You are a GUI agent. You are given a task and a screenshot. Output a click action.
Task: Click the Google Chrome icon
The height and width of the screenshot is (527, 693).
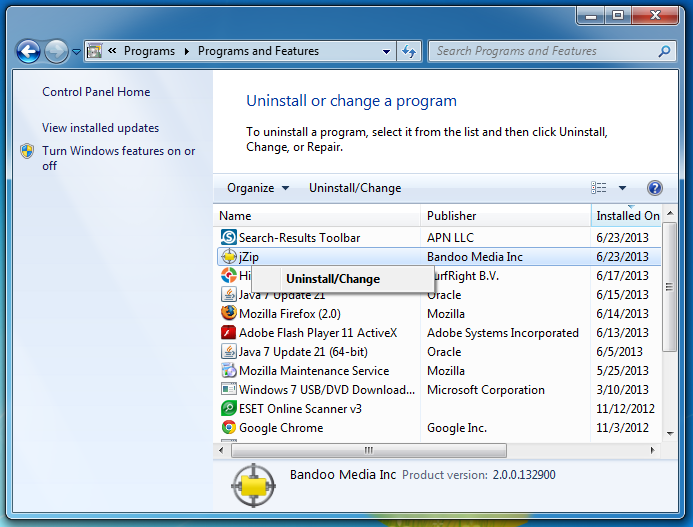[x=228, y=427]
